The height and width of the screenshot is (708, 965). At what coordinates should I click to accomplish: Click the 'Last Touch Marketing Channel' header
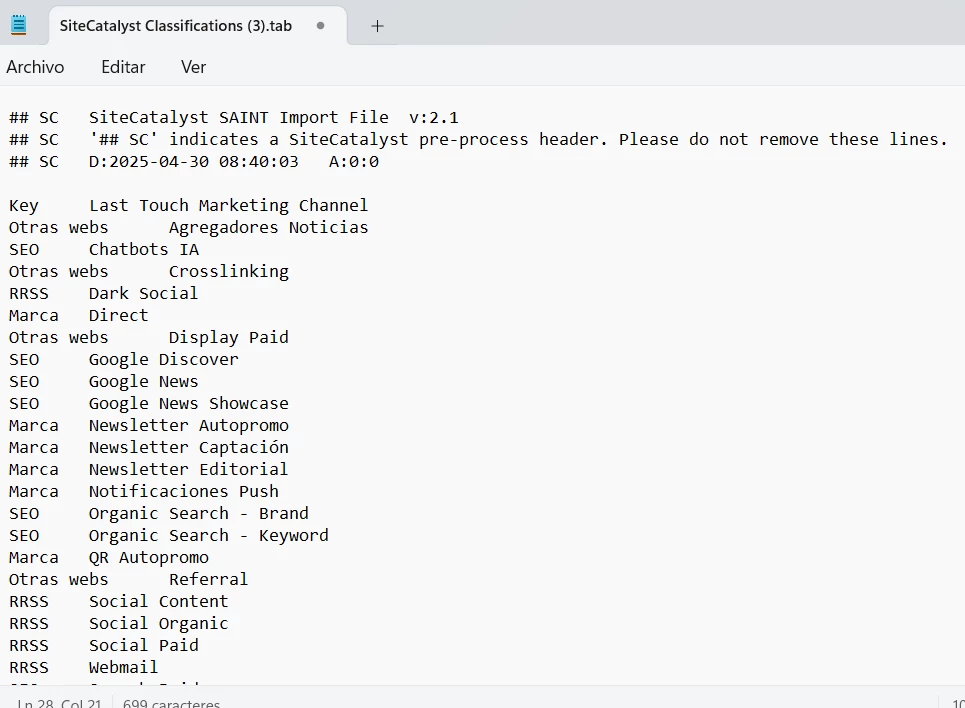coord(228,206)
